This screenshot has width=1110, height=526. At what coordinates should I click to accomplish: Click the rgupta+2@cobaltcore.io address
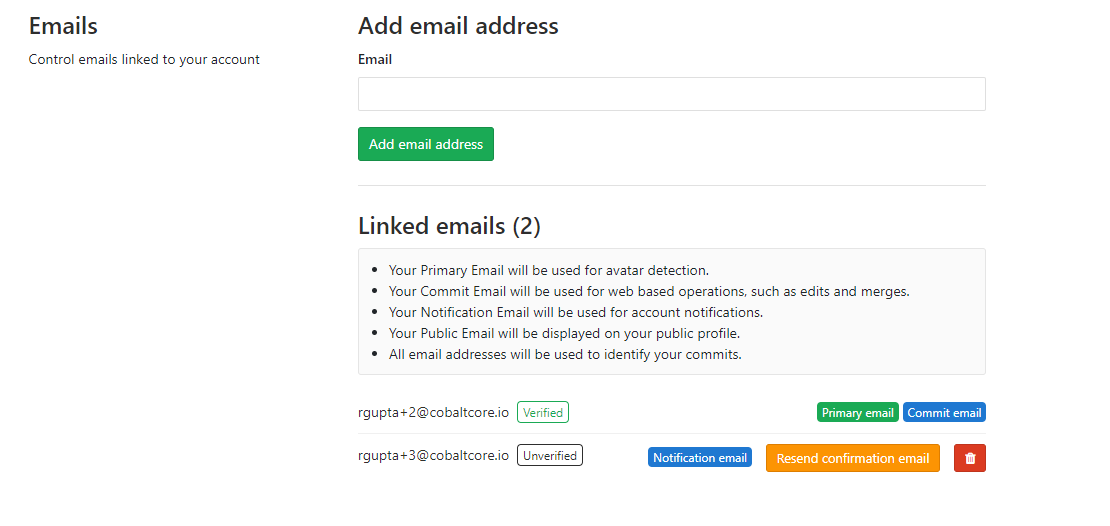pyautogui.click(x=433, y=412)
